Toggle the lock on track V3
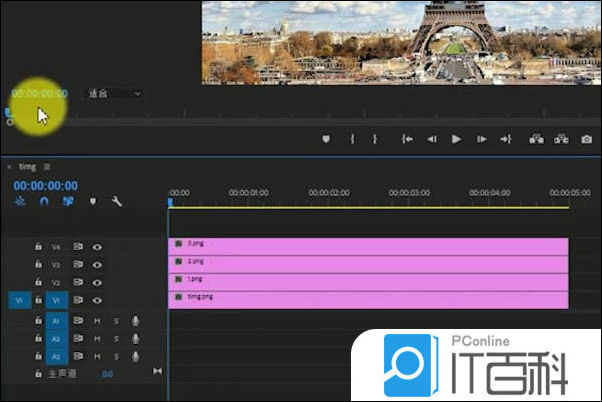The width and height of the screenshot is (602, 402). click(38, 264)
